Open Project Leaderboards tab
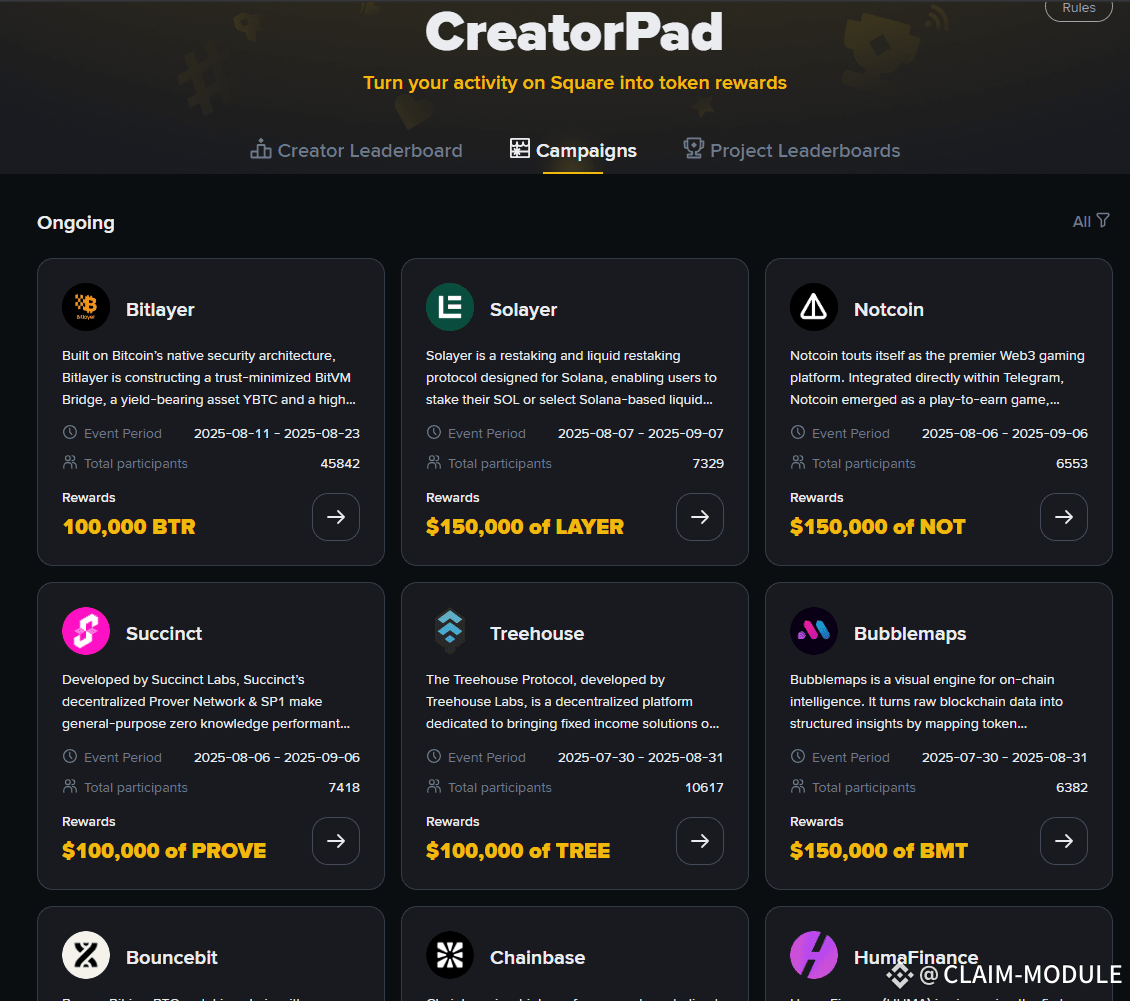The image size is (1130, 1001). (x=791, y=150)
